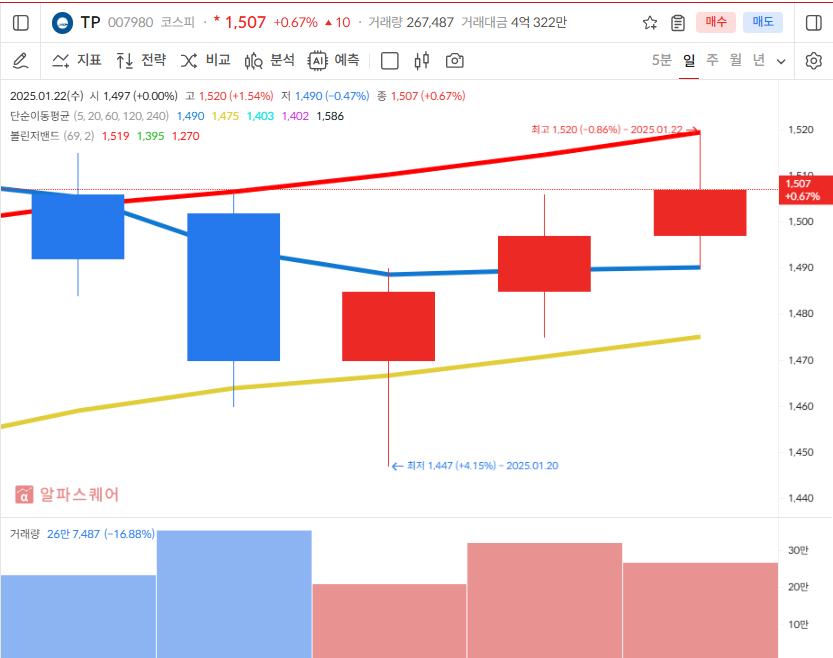The height and width of the screenshot is (658, 833).
Task: Switch to the 5분 timeframe
Action: pyautogui.click(x=661, y=61)
